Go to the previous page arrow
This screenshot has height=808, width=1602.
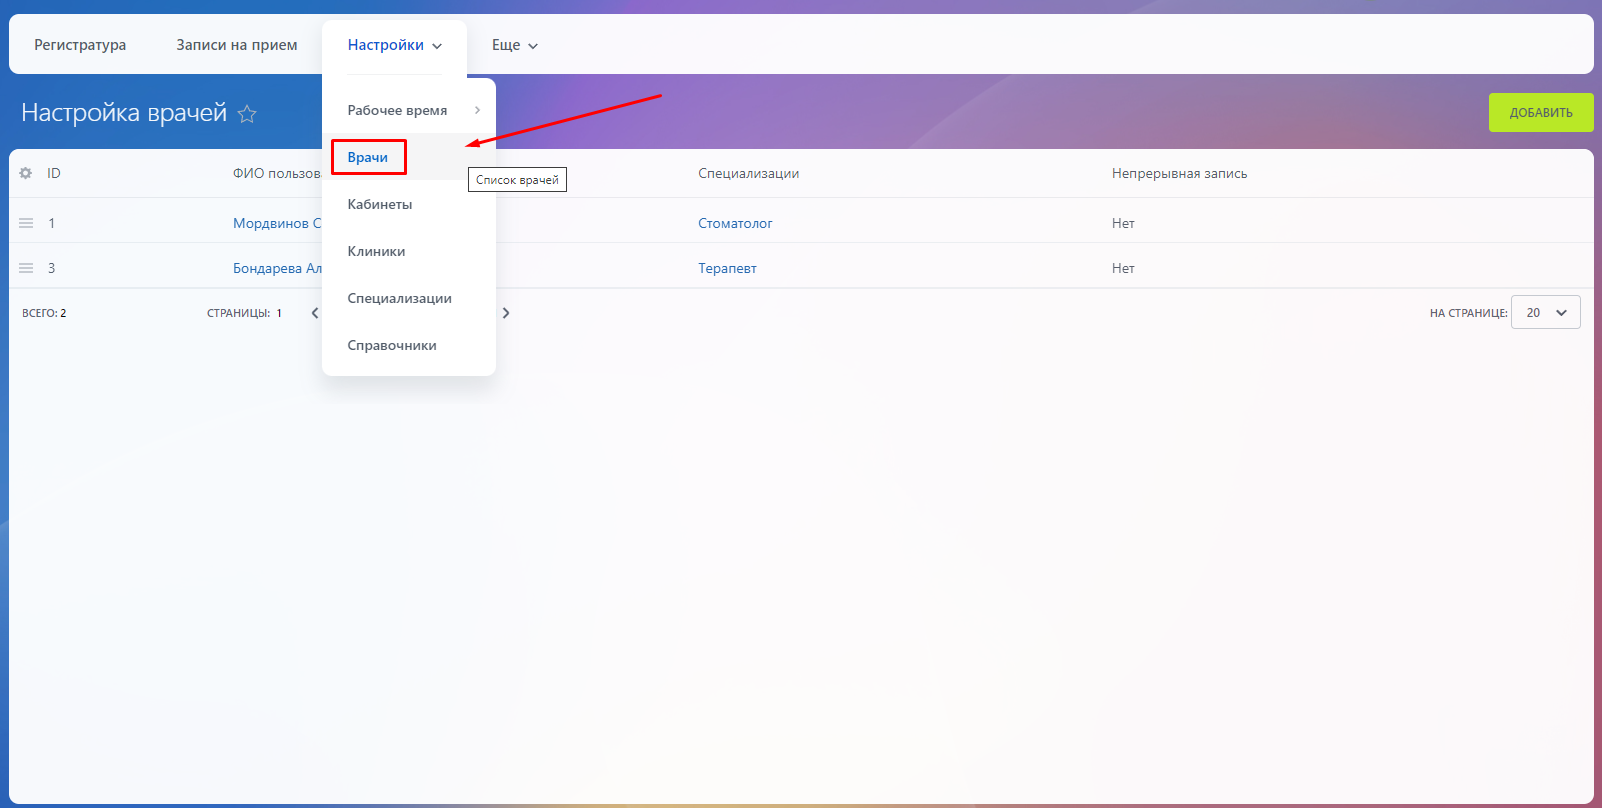315,313
